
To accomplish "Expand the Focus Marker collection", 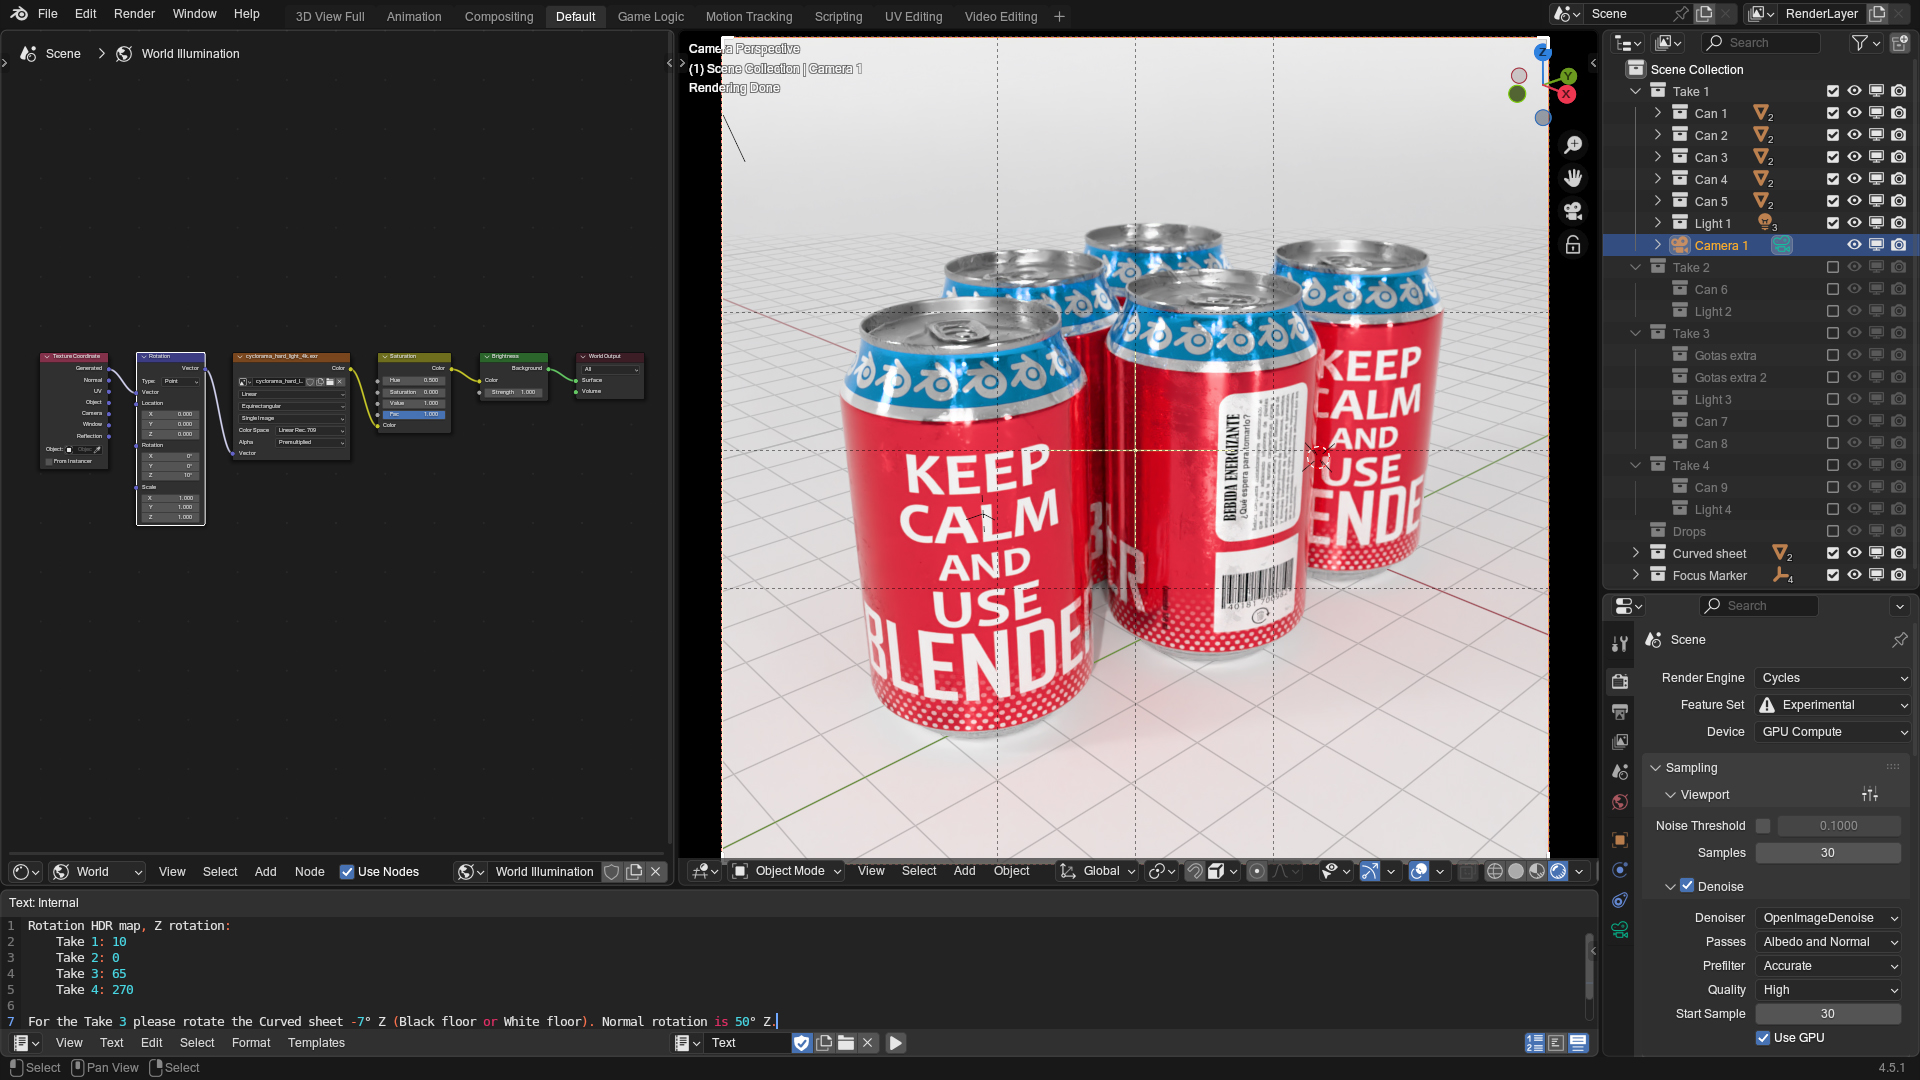I will (1636, 575).
